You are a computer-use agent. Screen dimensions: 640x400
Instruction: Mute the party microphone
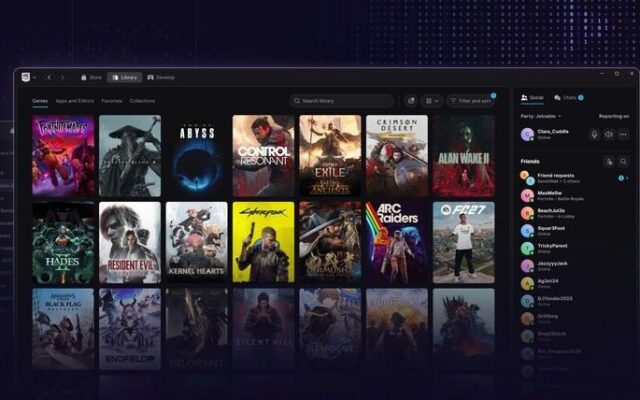click(594, 134)
